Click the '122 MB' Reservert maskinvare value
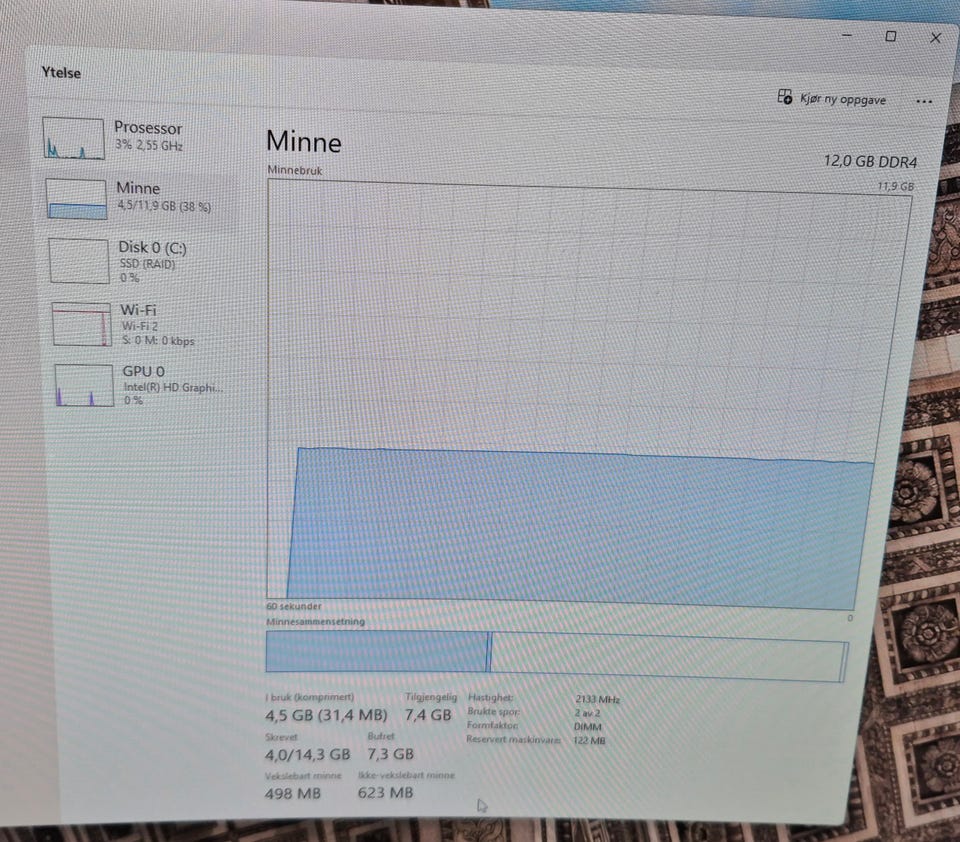This screenshot has height=842, width=960. pos(589,740)
